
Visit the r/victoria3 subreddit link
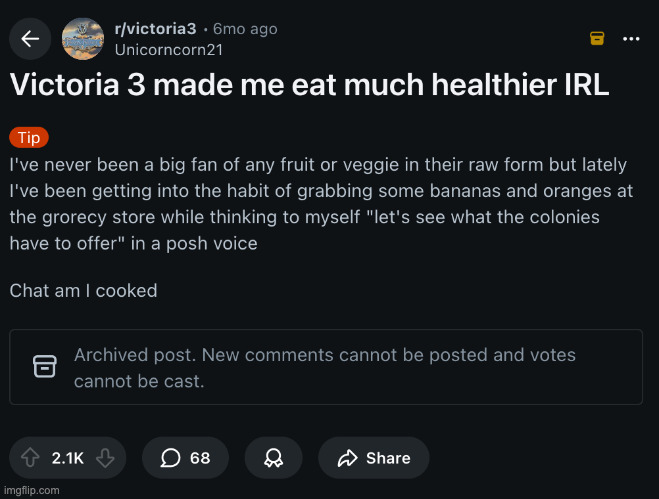click(x=155, y=29)
